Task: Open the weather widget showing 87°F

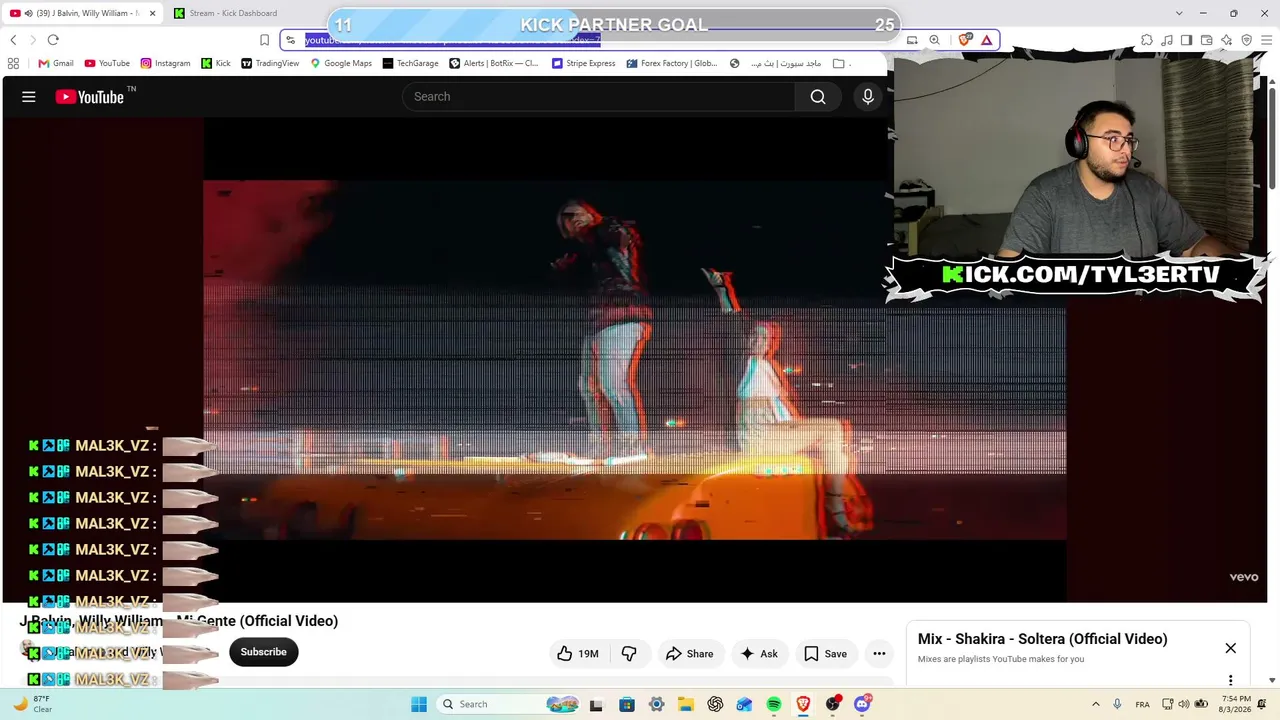Action: coord(31,704)
